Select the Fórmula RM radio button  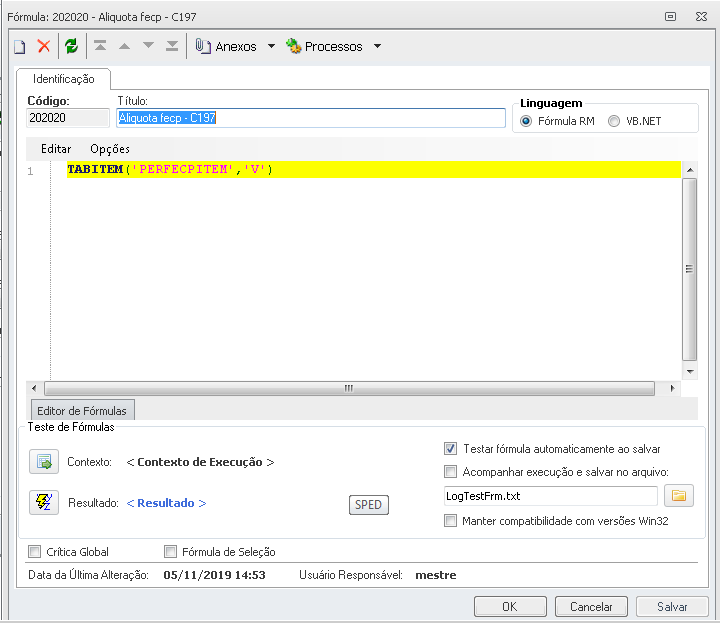(526, 121)
